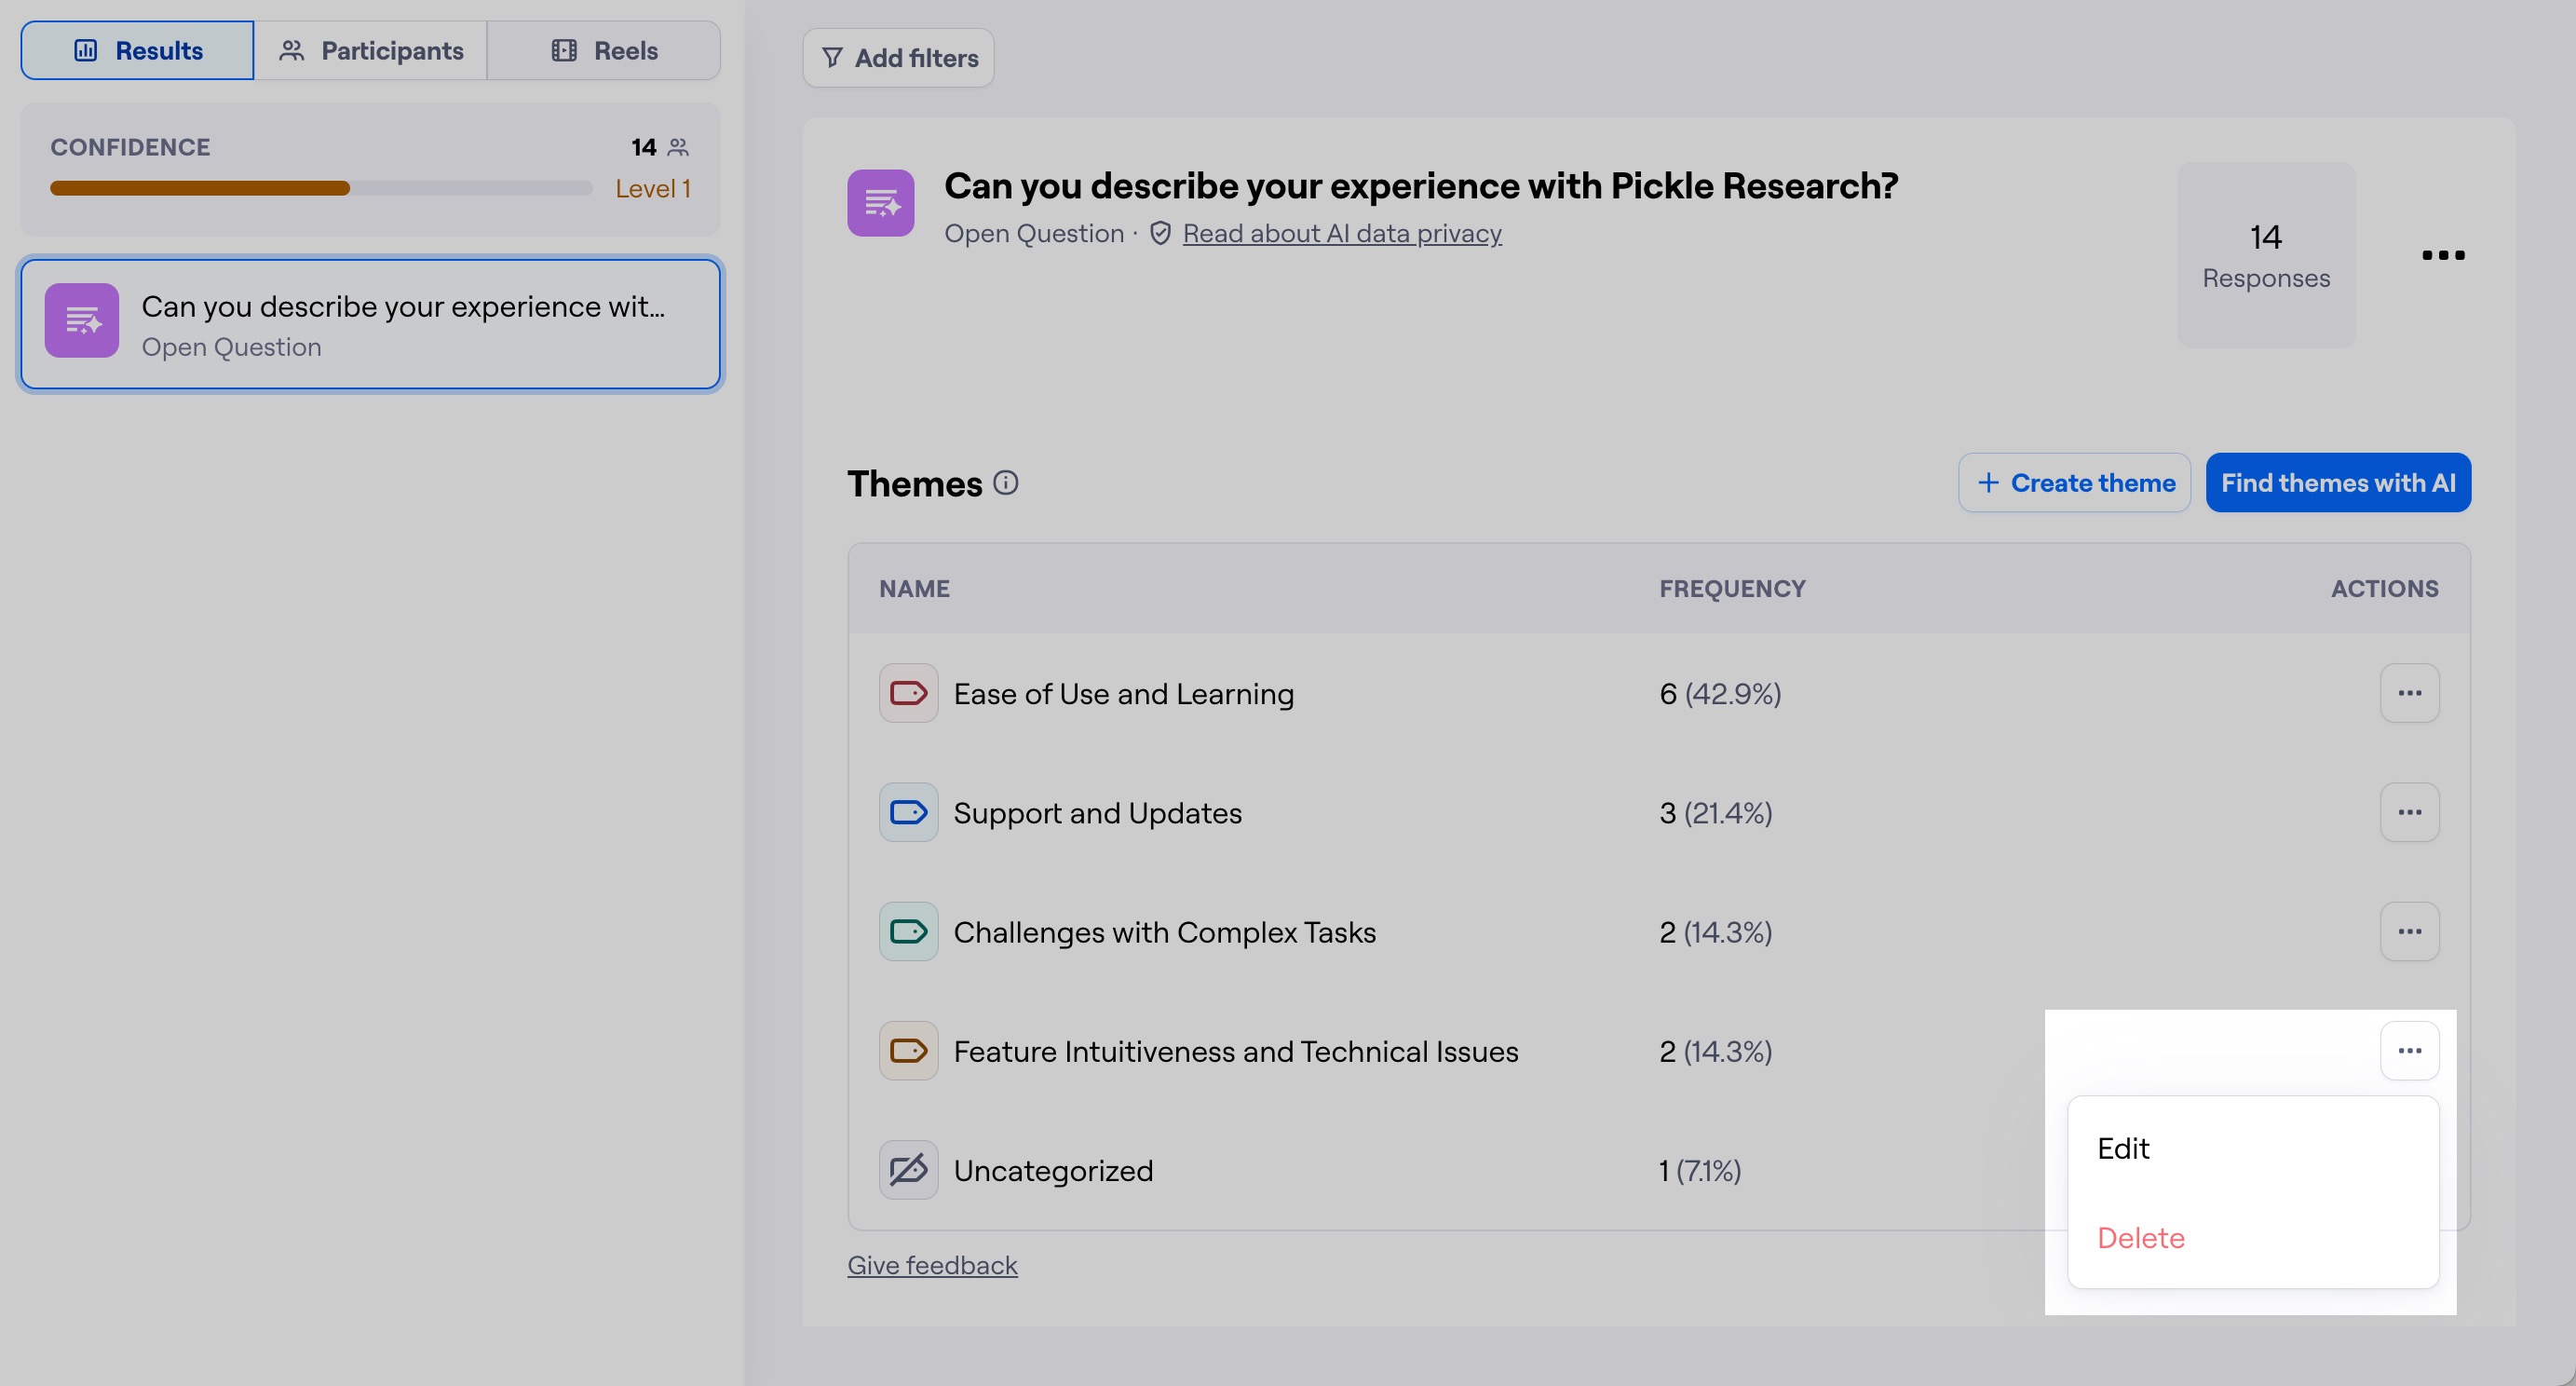Image resolution: width=2576 pixels, height=1386 pixels.
Task: Click the Themes info icon
Action: pyautogui.click(x=1006, y=483)
